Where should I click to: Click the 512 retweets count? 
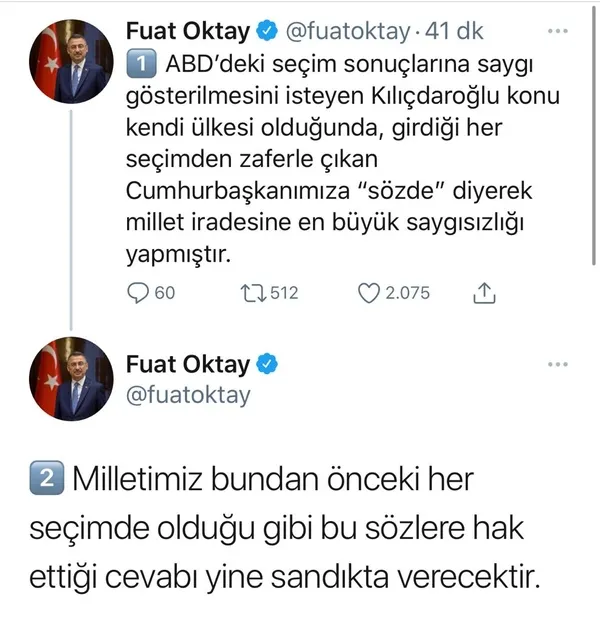point(284,293)
